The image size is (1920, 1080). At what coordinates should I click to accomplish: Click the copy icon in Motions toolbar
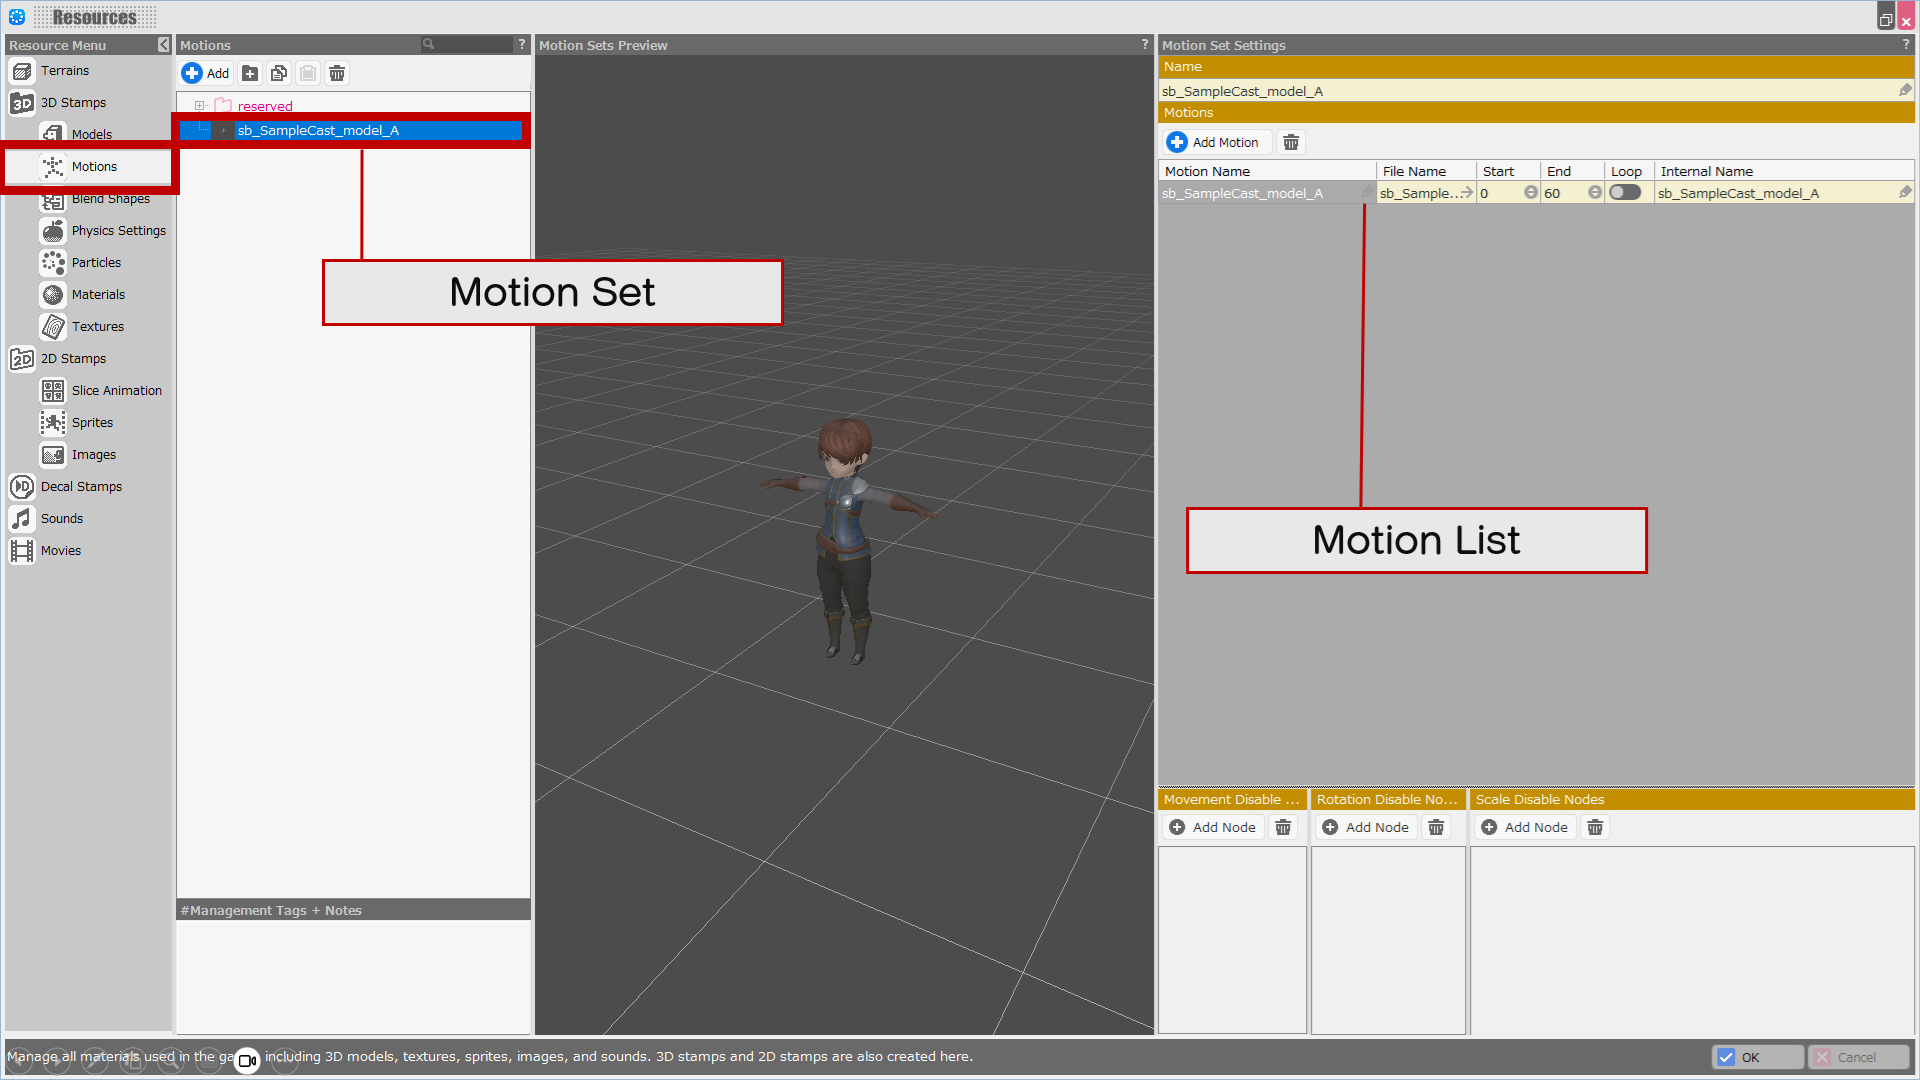click(279, 73)
